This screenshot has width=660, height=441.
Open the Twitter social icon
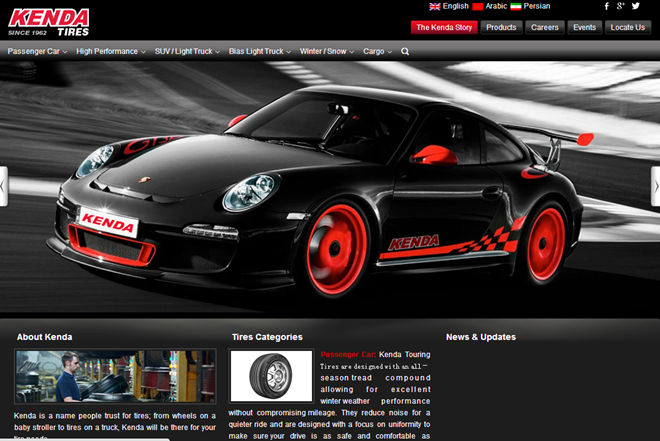tap(636, 6)
